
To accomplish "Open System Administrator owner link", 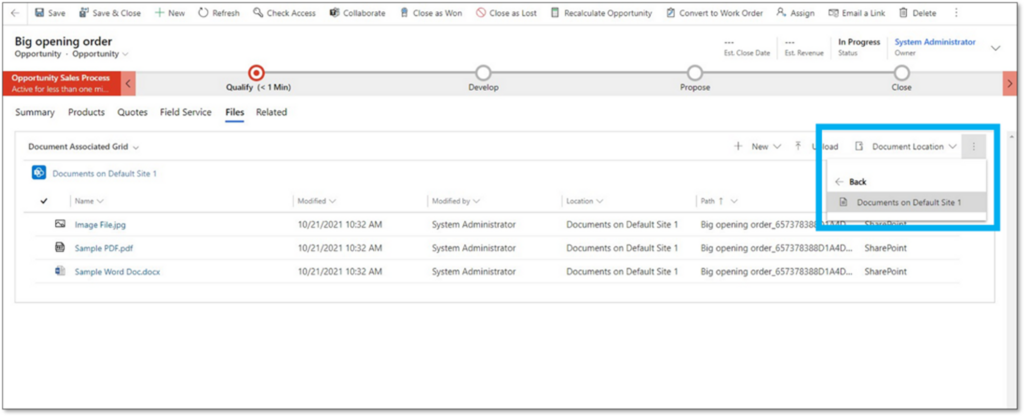I will [935, 42].
